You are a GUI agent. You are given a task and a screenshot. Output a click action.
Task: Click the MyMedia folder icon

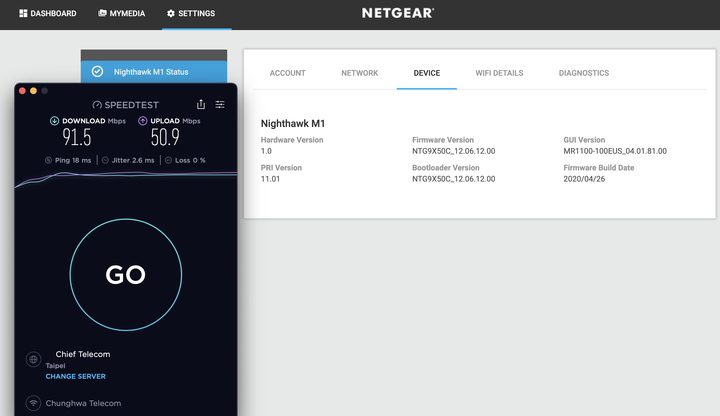point(102,13)
